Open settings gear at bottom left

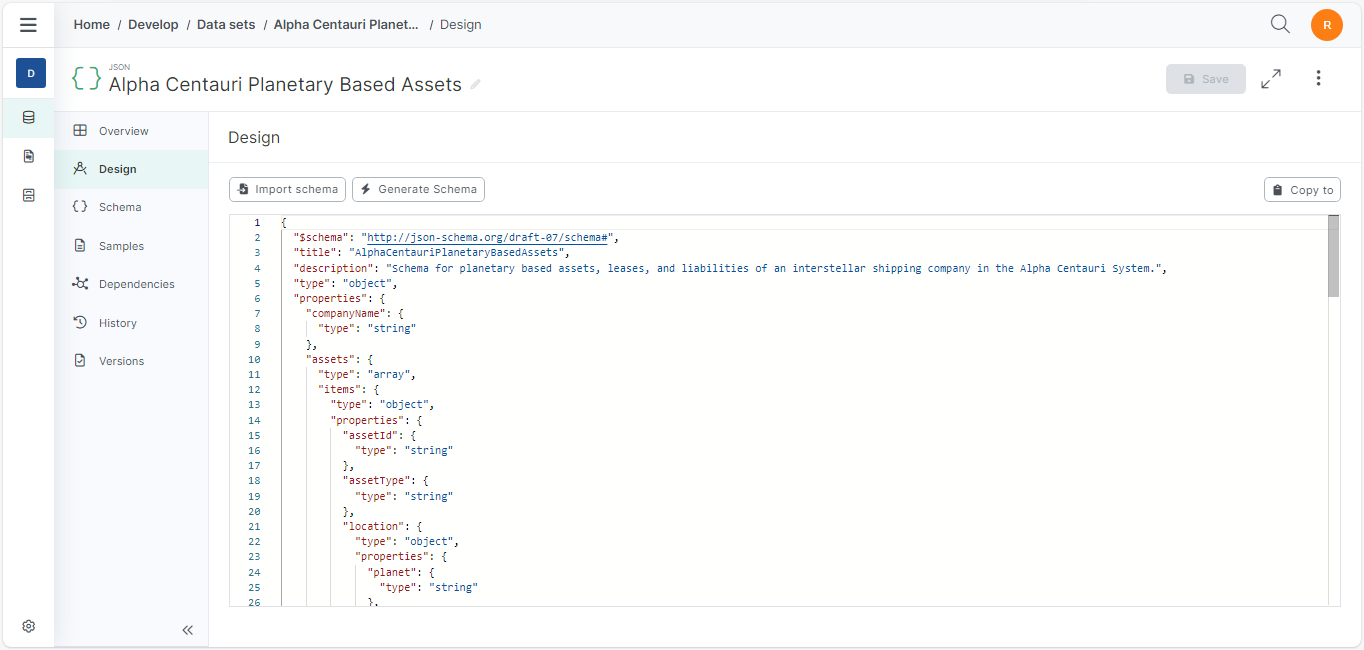[x=28, y=626]
